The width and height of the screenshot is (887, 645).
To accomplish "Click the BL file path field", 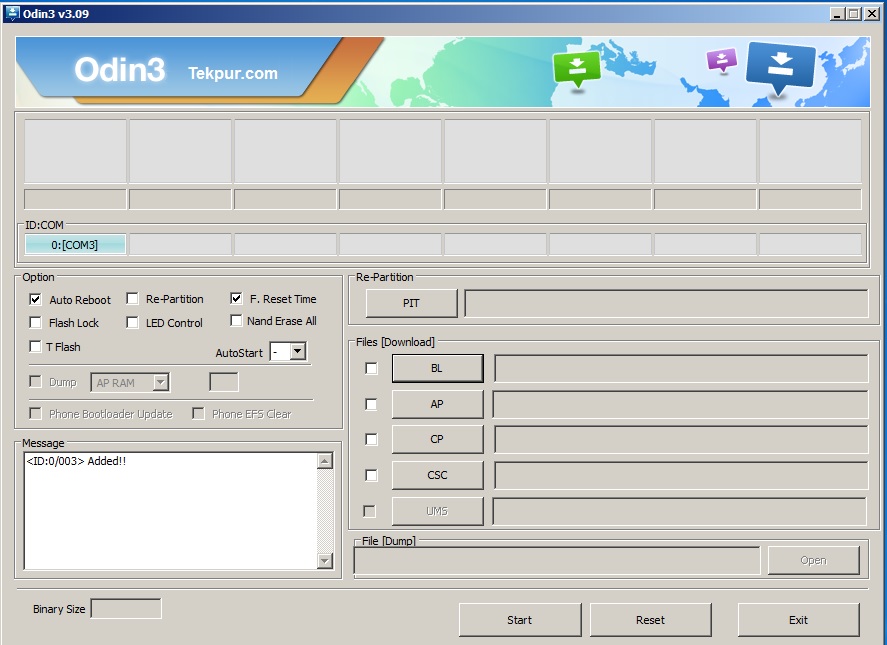I will [x=681, y=368].
